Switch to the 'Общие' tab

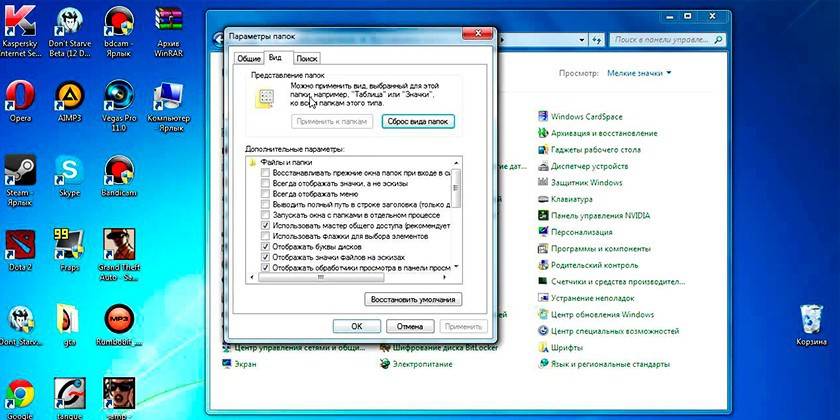click(248, 60)
